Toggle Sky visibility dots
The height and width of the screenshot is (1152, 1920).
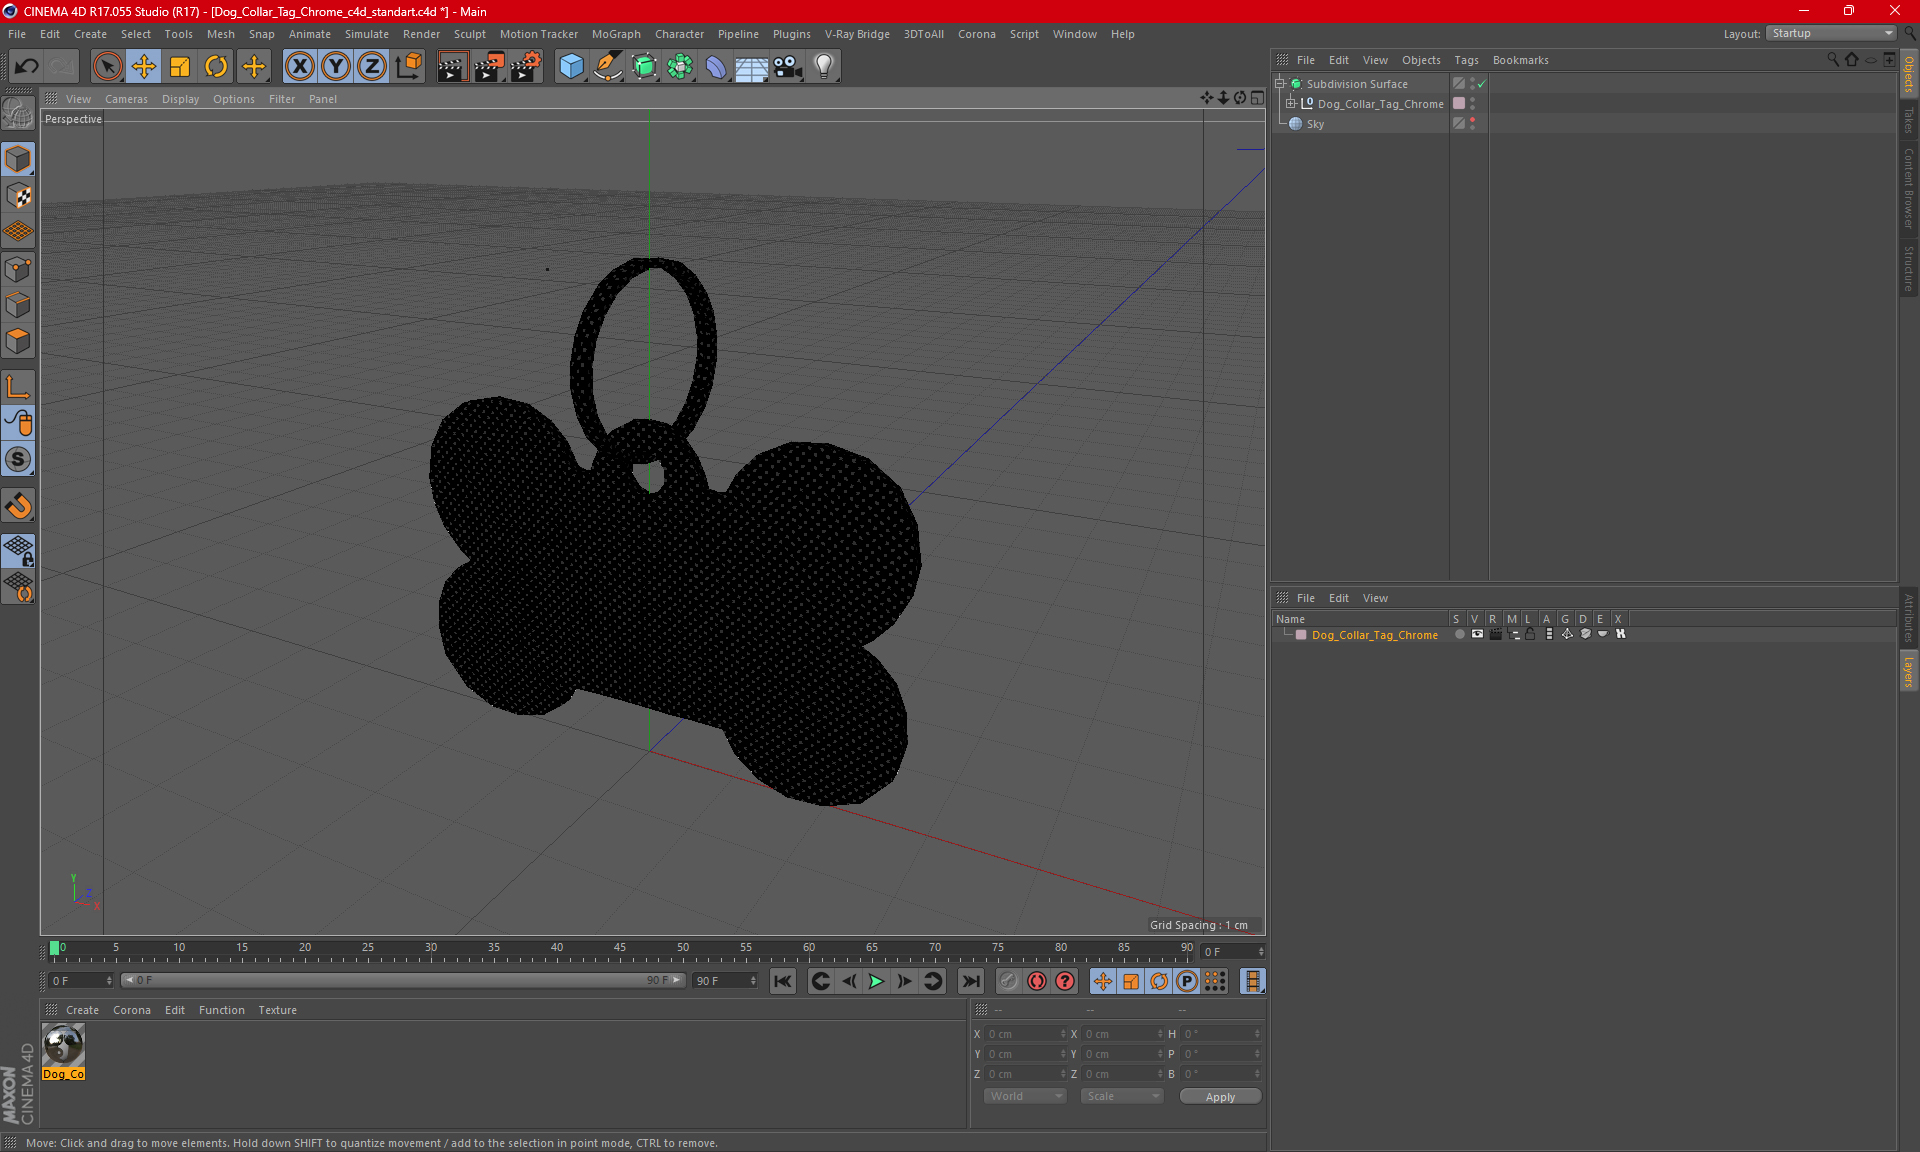1472,123
